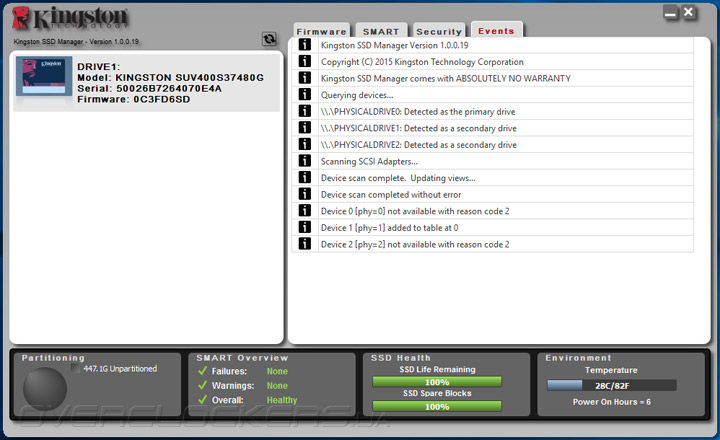This screenshot has height=440, width=720.
Task: Click the Failures green checkmark icon
Action: (x=202, y=371)
